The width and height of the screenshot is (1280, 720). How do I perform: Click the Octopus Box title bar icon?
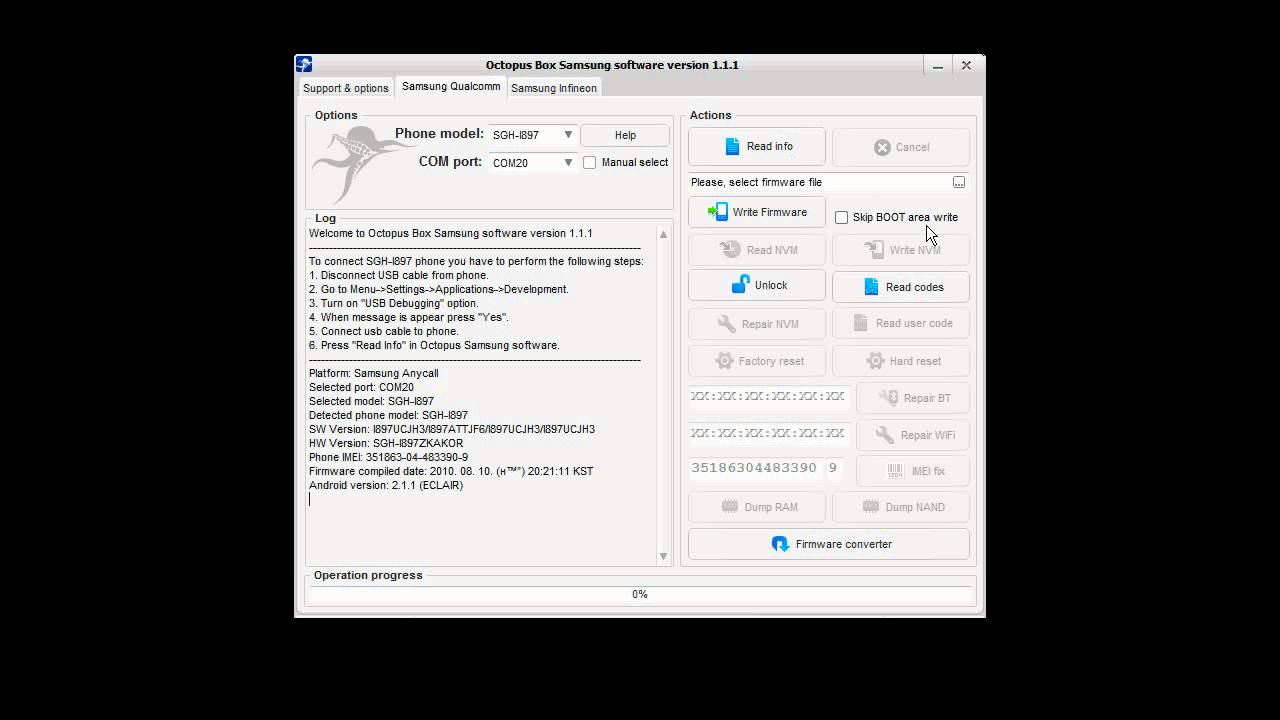(x=304, y=64)
